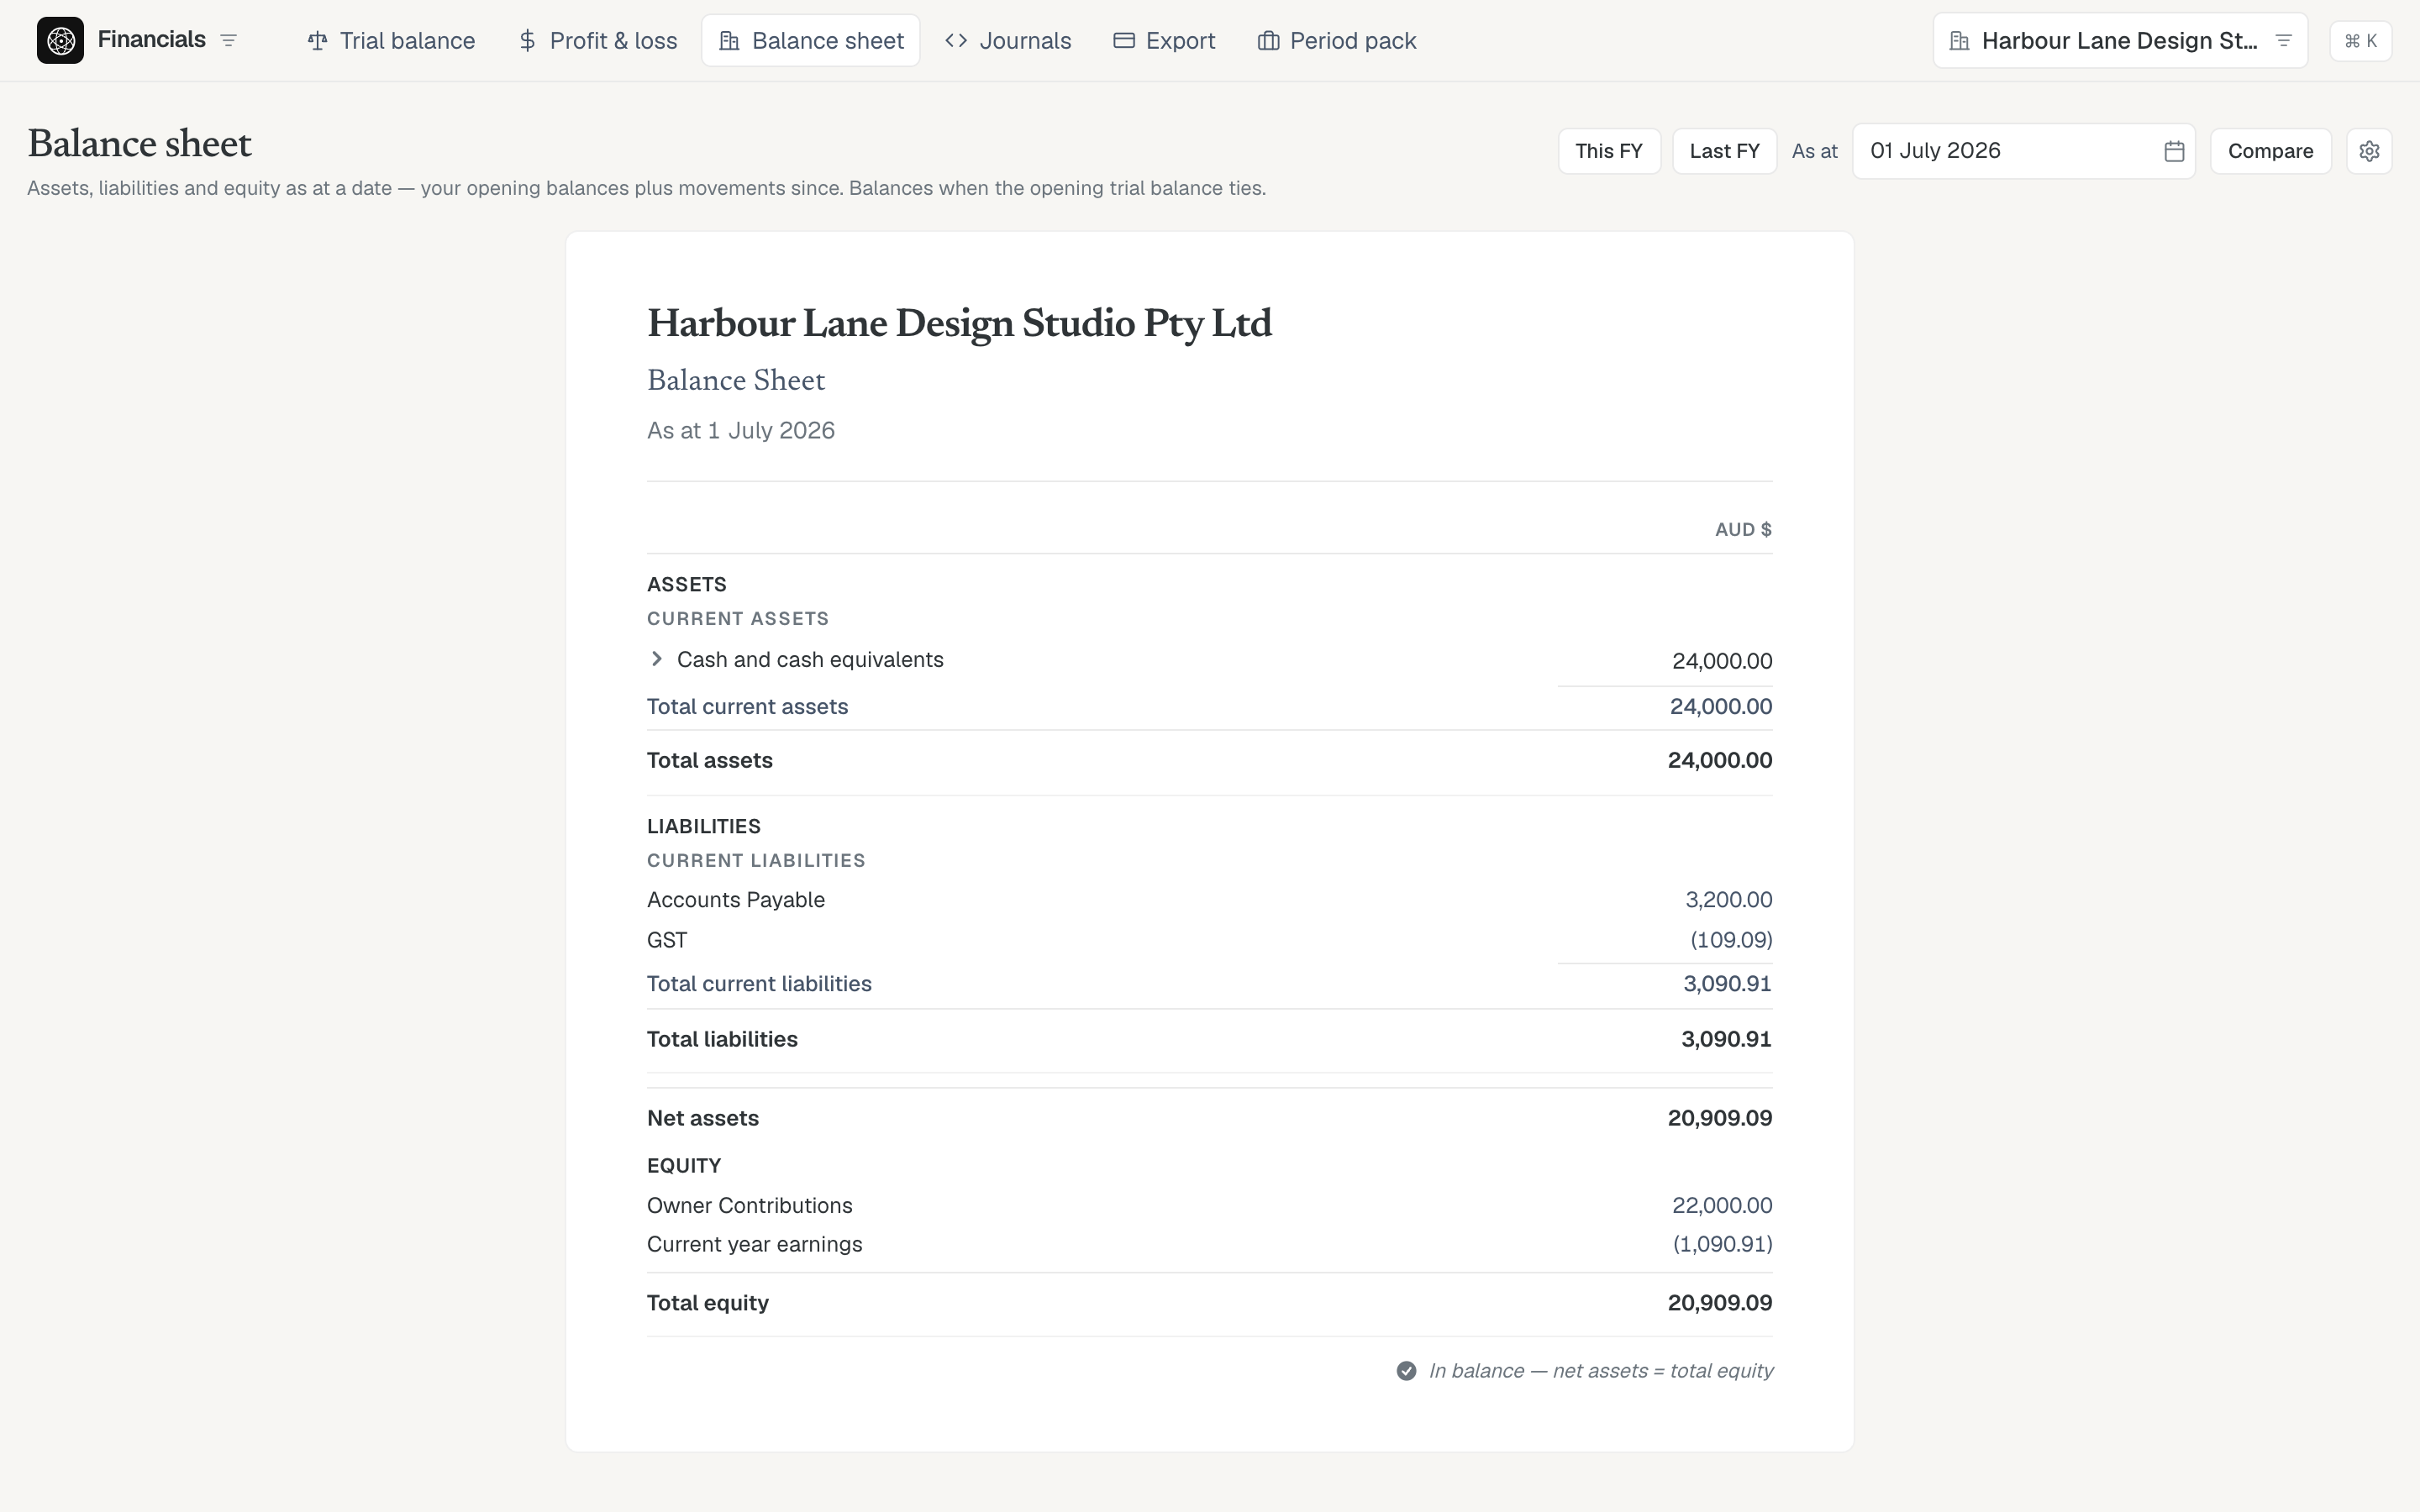Viewport: 2420px width, 1512px height.
Task: Click the dollar icon for Profit & loss
Action: click(527, 41)
